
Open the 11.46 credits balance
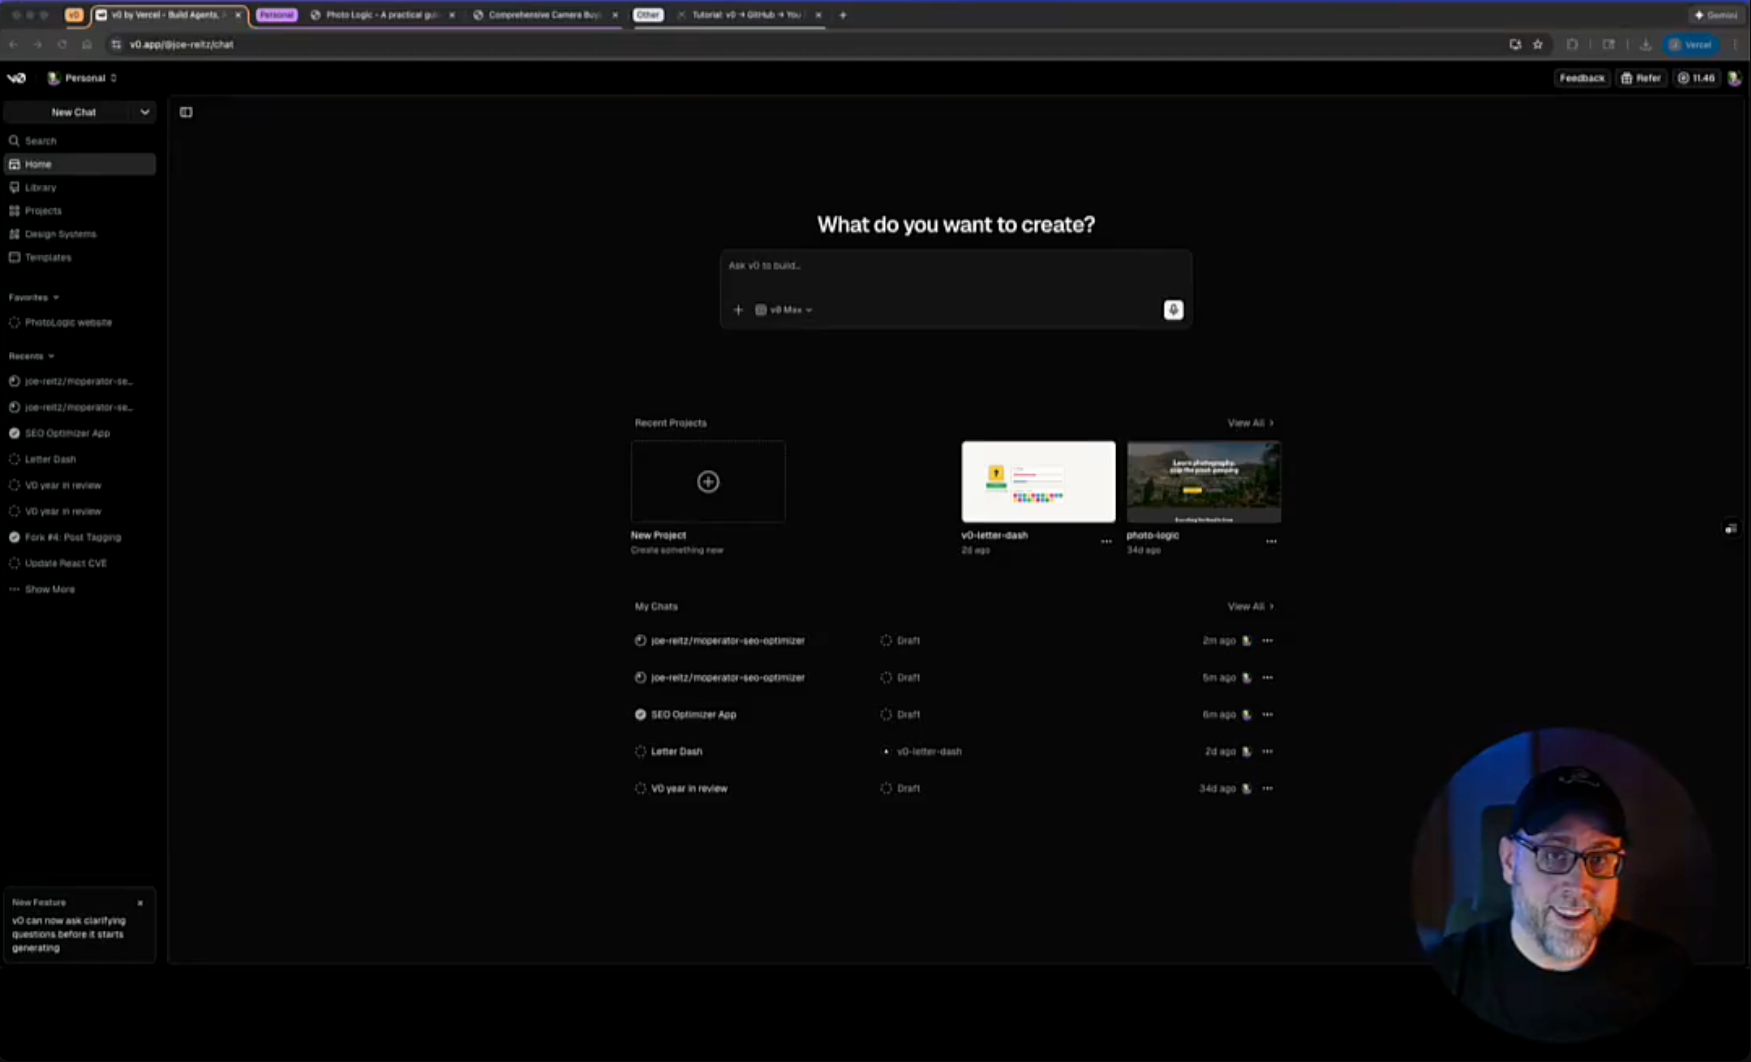pos(1696,78)
